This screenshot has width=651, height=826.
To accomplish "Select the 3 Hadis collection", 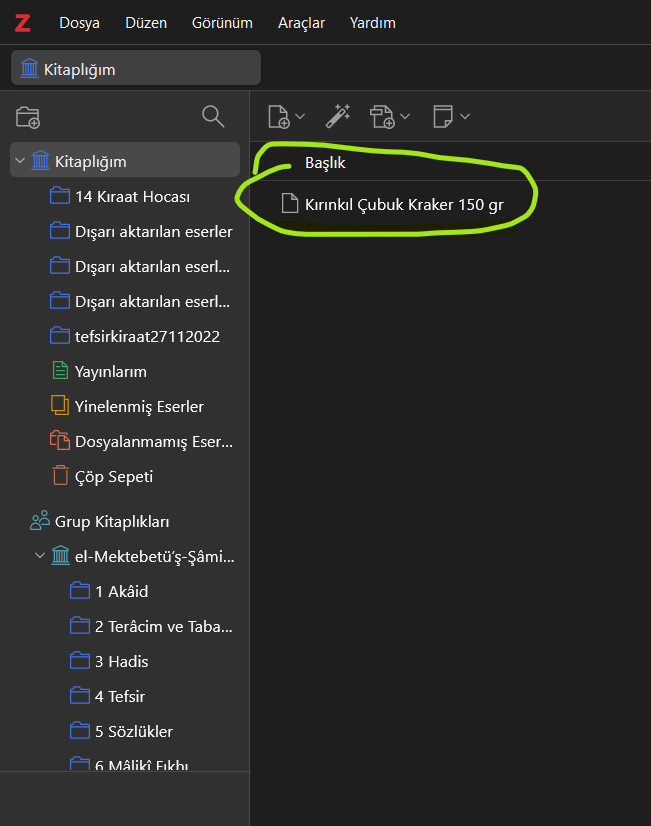I will pos(125,661).
